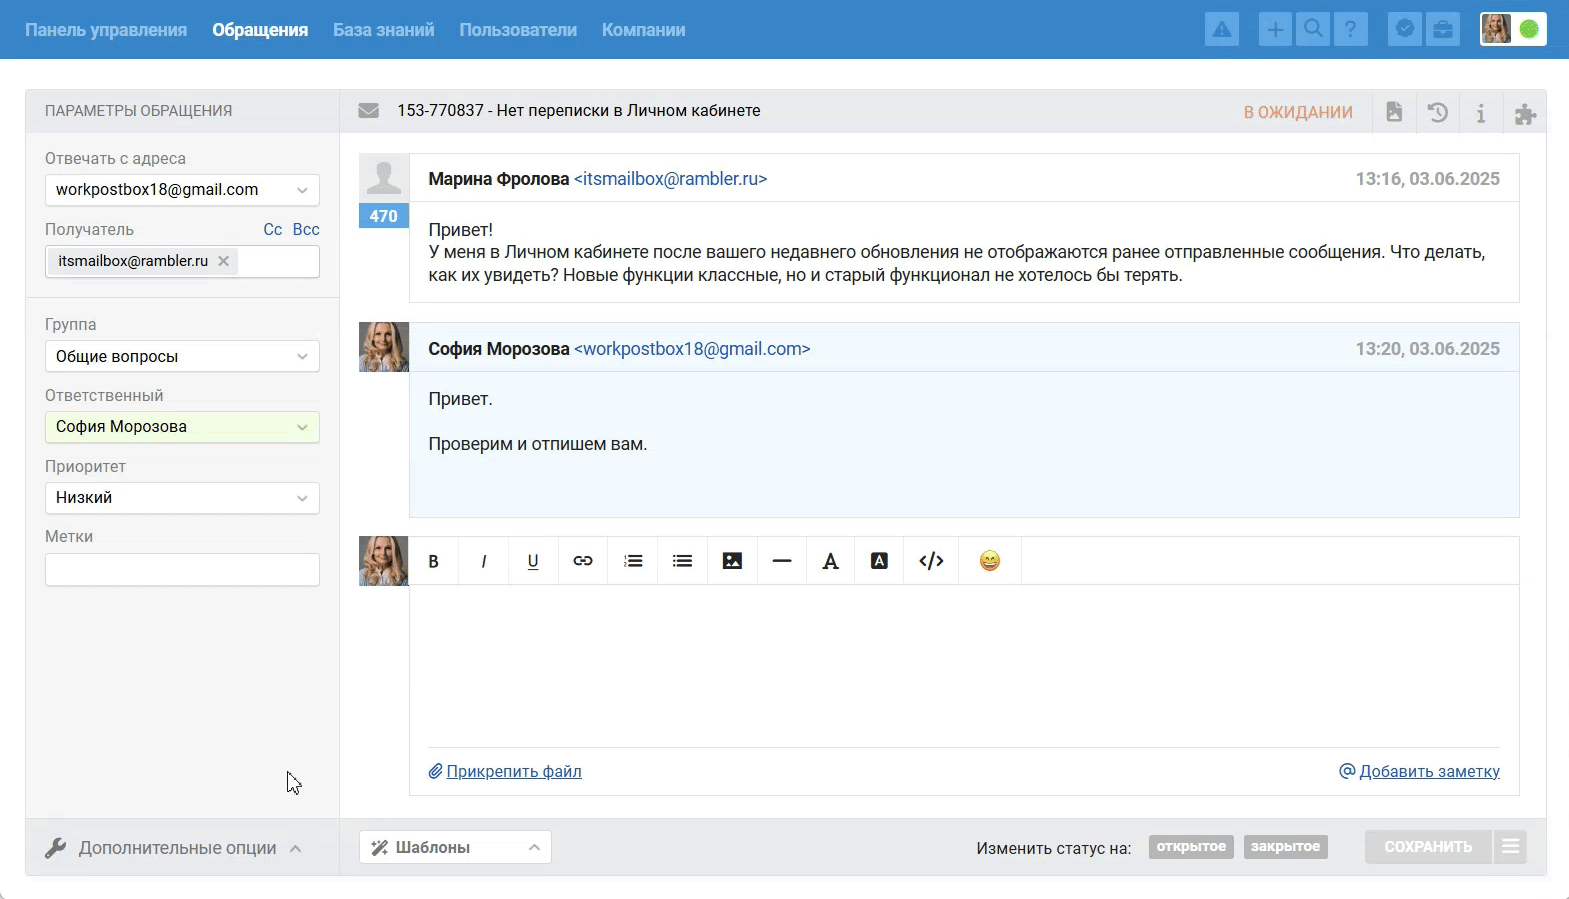This screenshot has width=1569, height=899.
Task: Toggle code view in editor
Action: [x=930, y=561]
